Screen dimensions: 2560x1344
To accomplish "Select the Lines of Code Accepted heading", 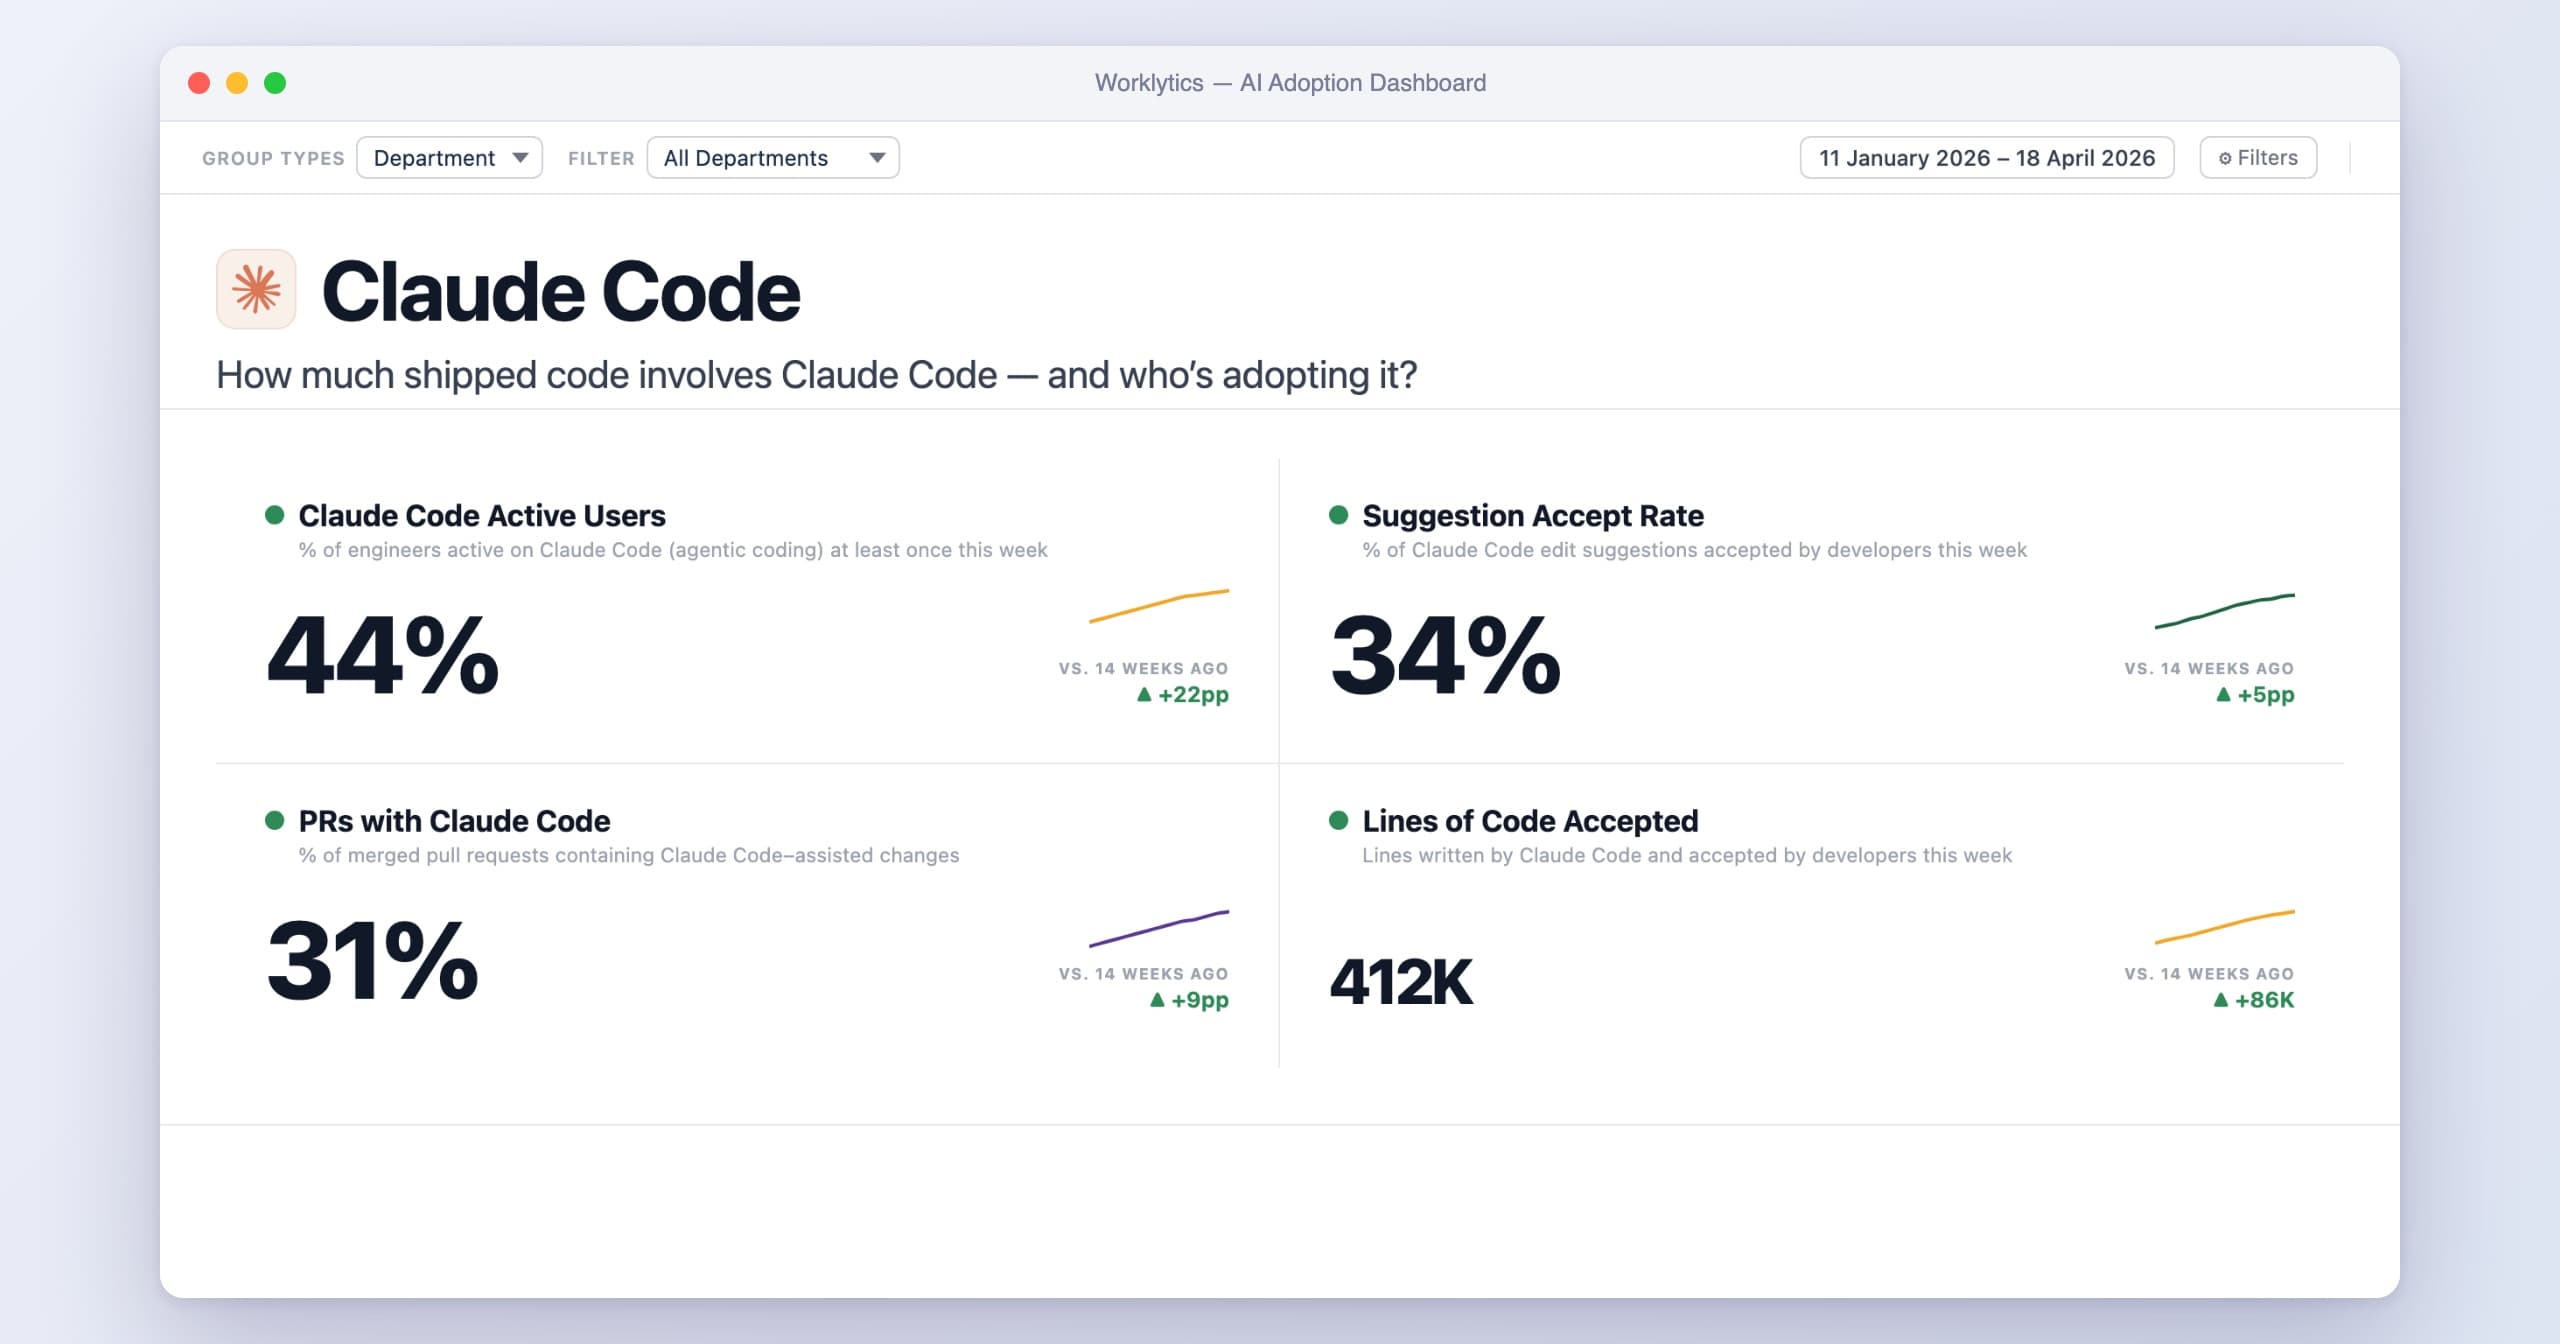I will point(1530,820).
